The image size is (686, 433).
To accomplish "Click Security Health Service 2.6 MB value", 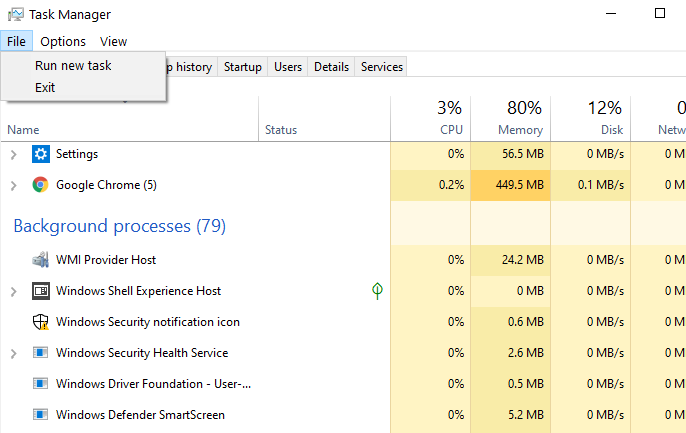I will (525, 353).
